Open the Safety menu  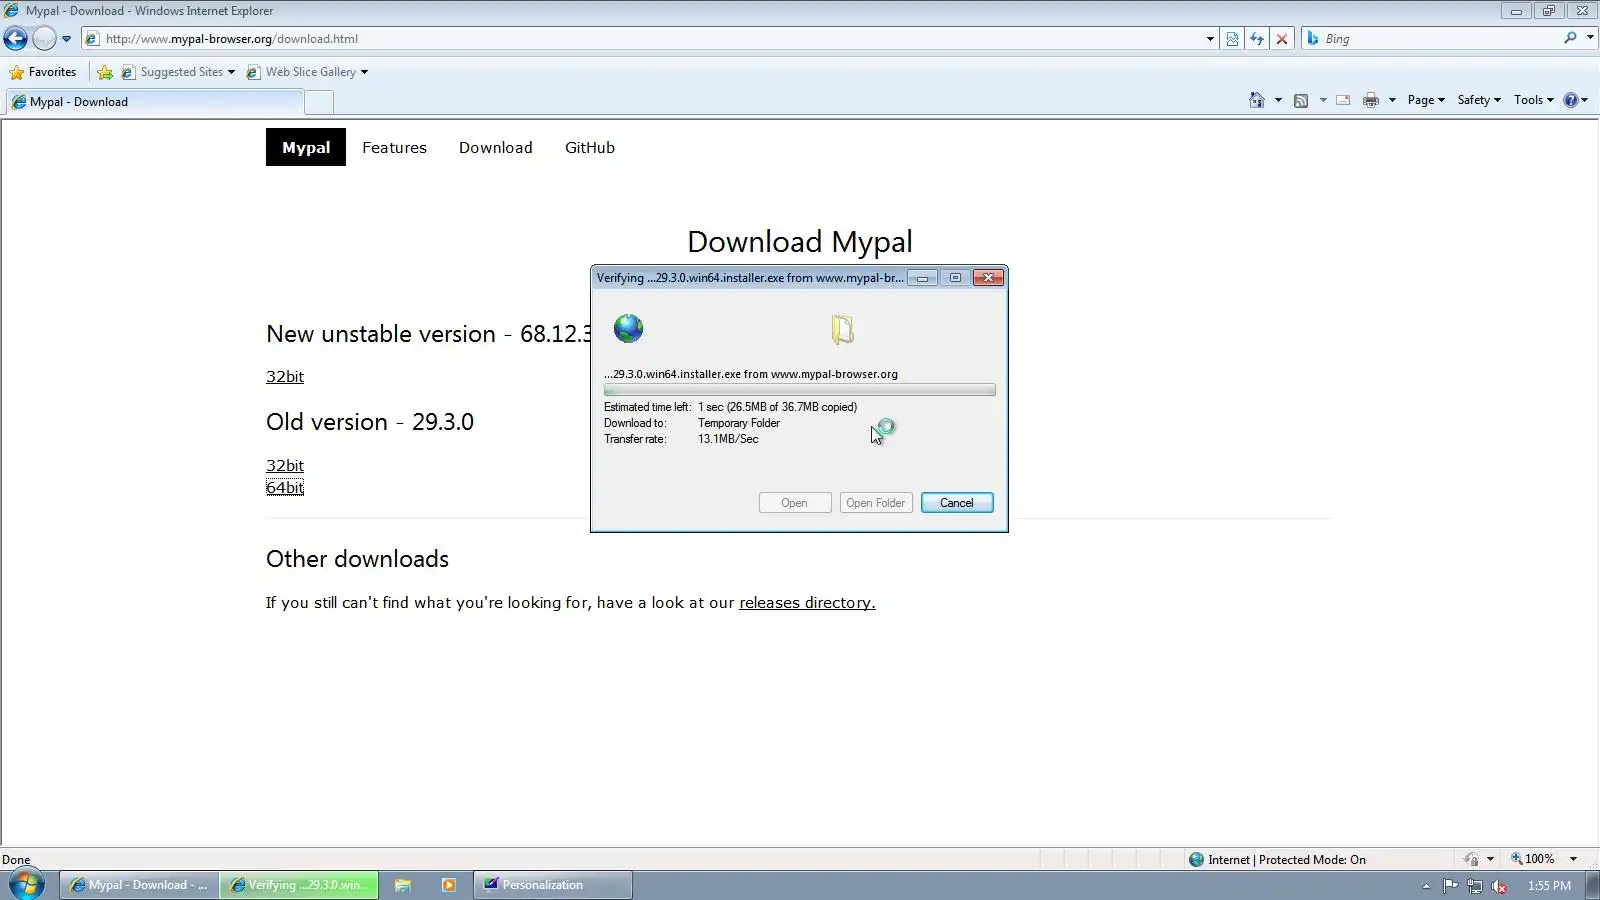point(1479,100)
